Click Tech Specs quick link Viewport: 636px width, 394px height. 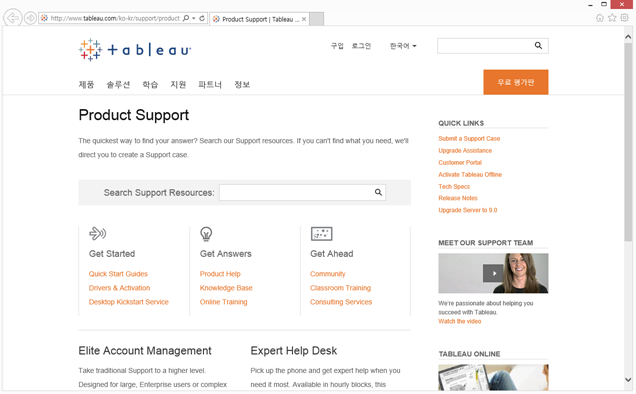pos(454,186)
